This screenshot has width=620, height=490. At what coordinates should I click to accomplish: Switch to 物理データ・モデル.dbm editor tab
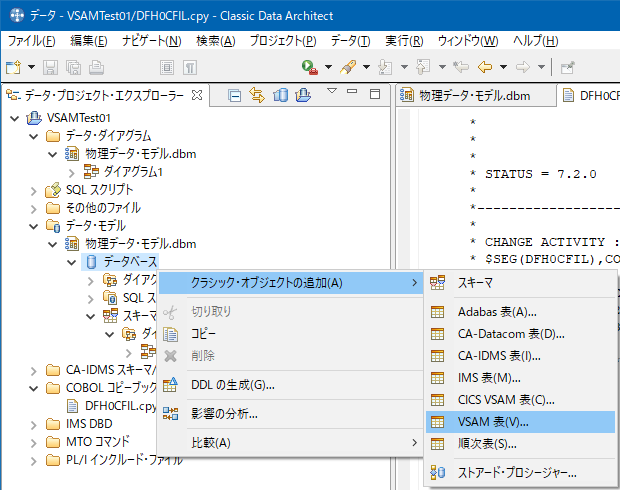[x=474, y=96]
